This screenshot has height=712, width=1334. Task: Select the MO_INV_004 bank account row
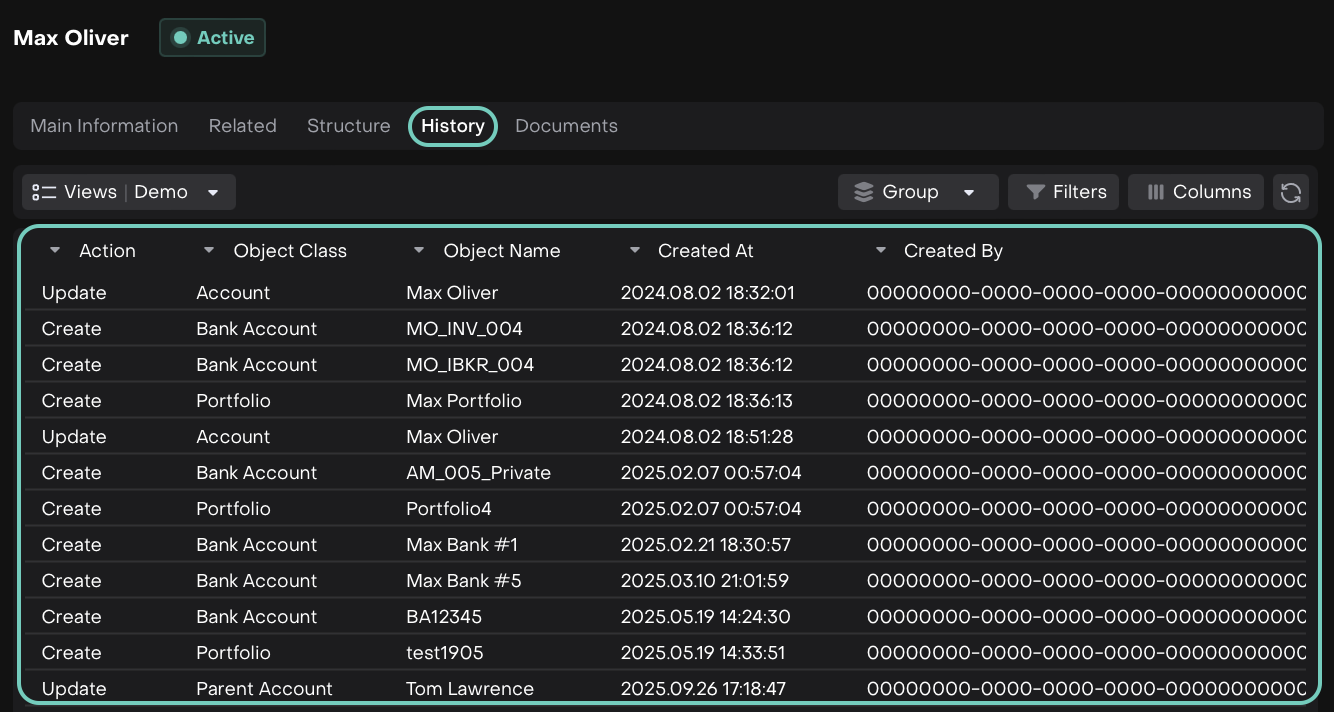pyautogui.click(x=463, y=329)
